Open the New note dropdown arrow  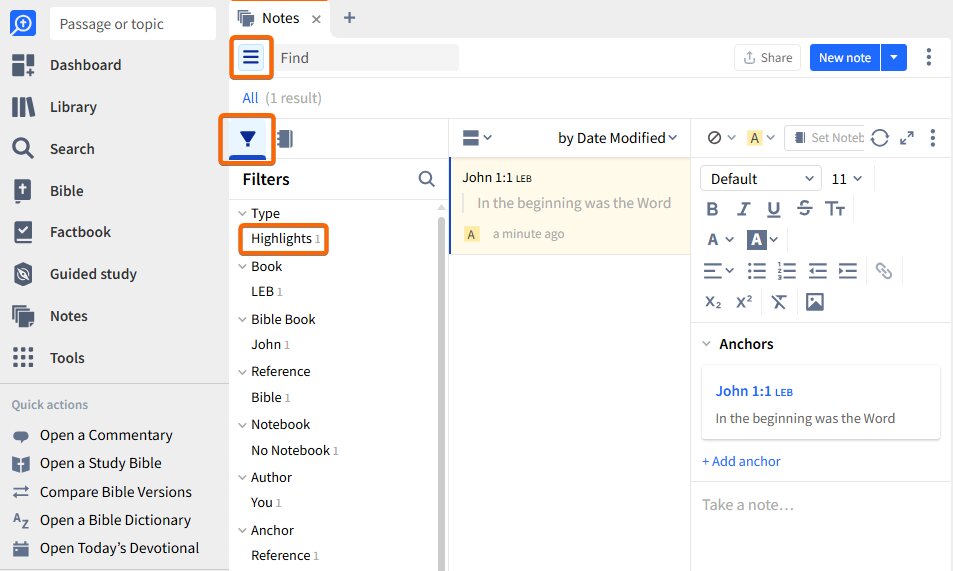coord(893,58)
